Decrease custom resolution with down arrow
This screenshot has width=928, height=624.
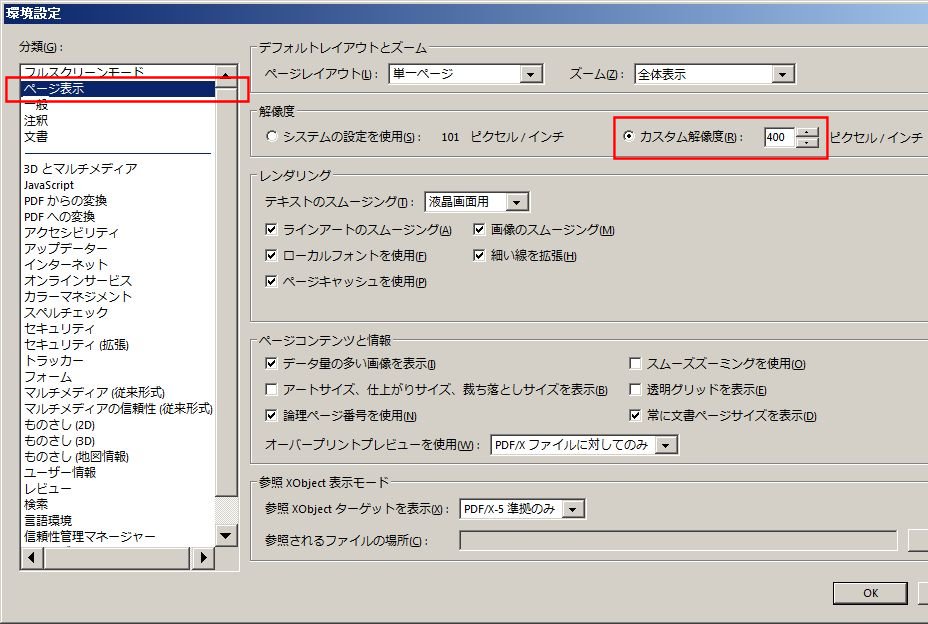coord(807,142)
